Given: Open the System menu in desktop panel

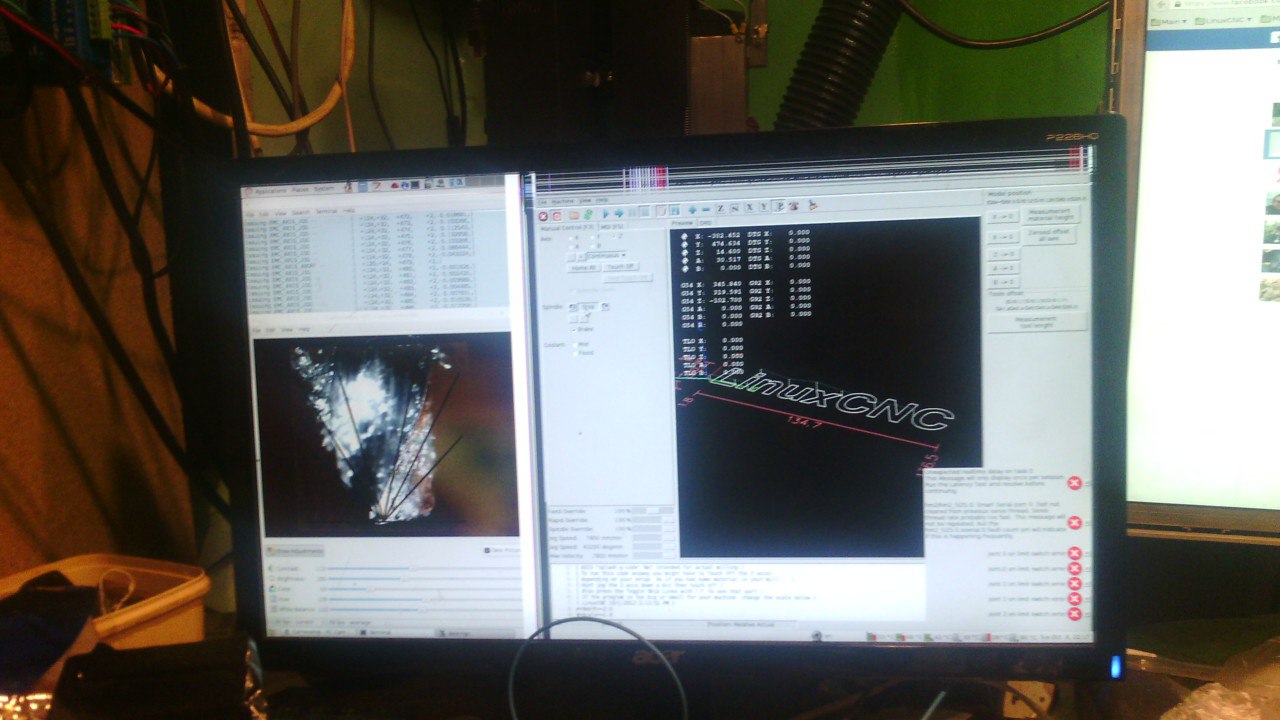Looking at the screenshot, I should pyautogui.click(x=324, y=189).
